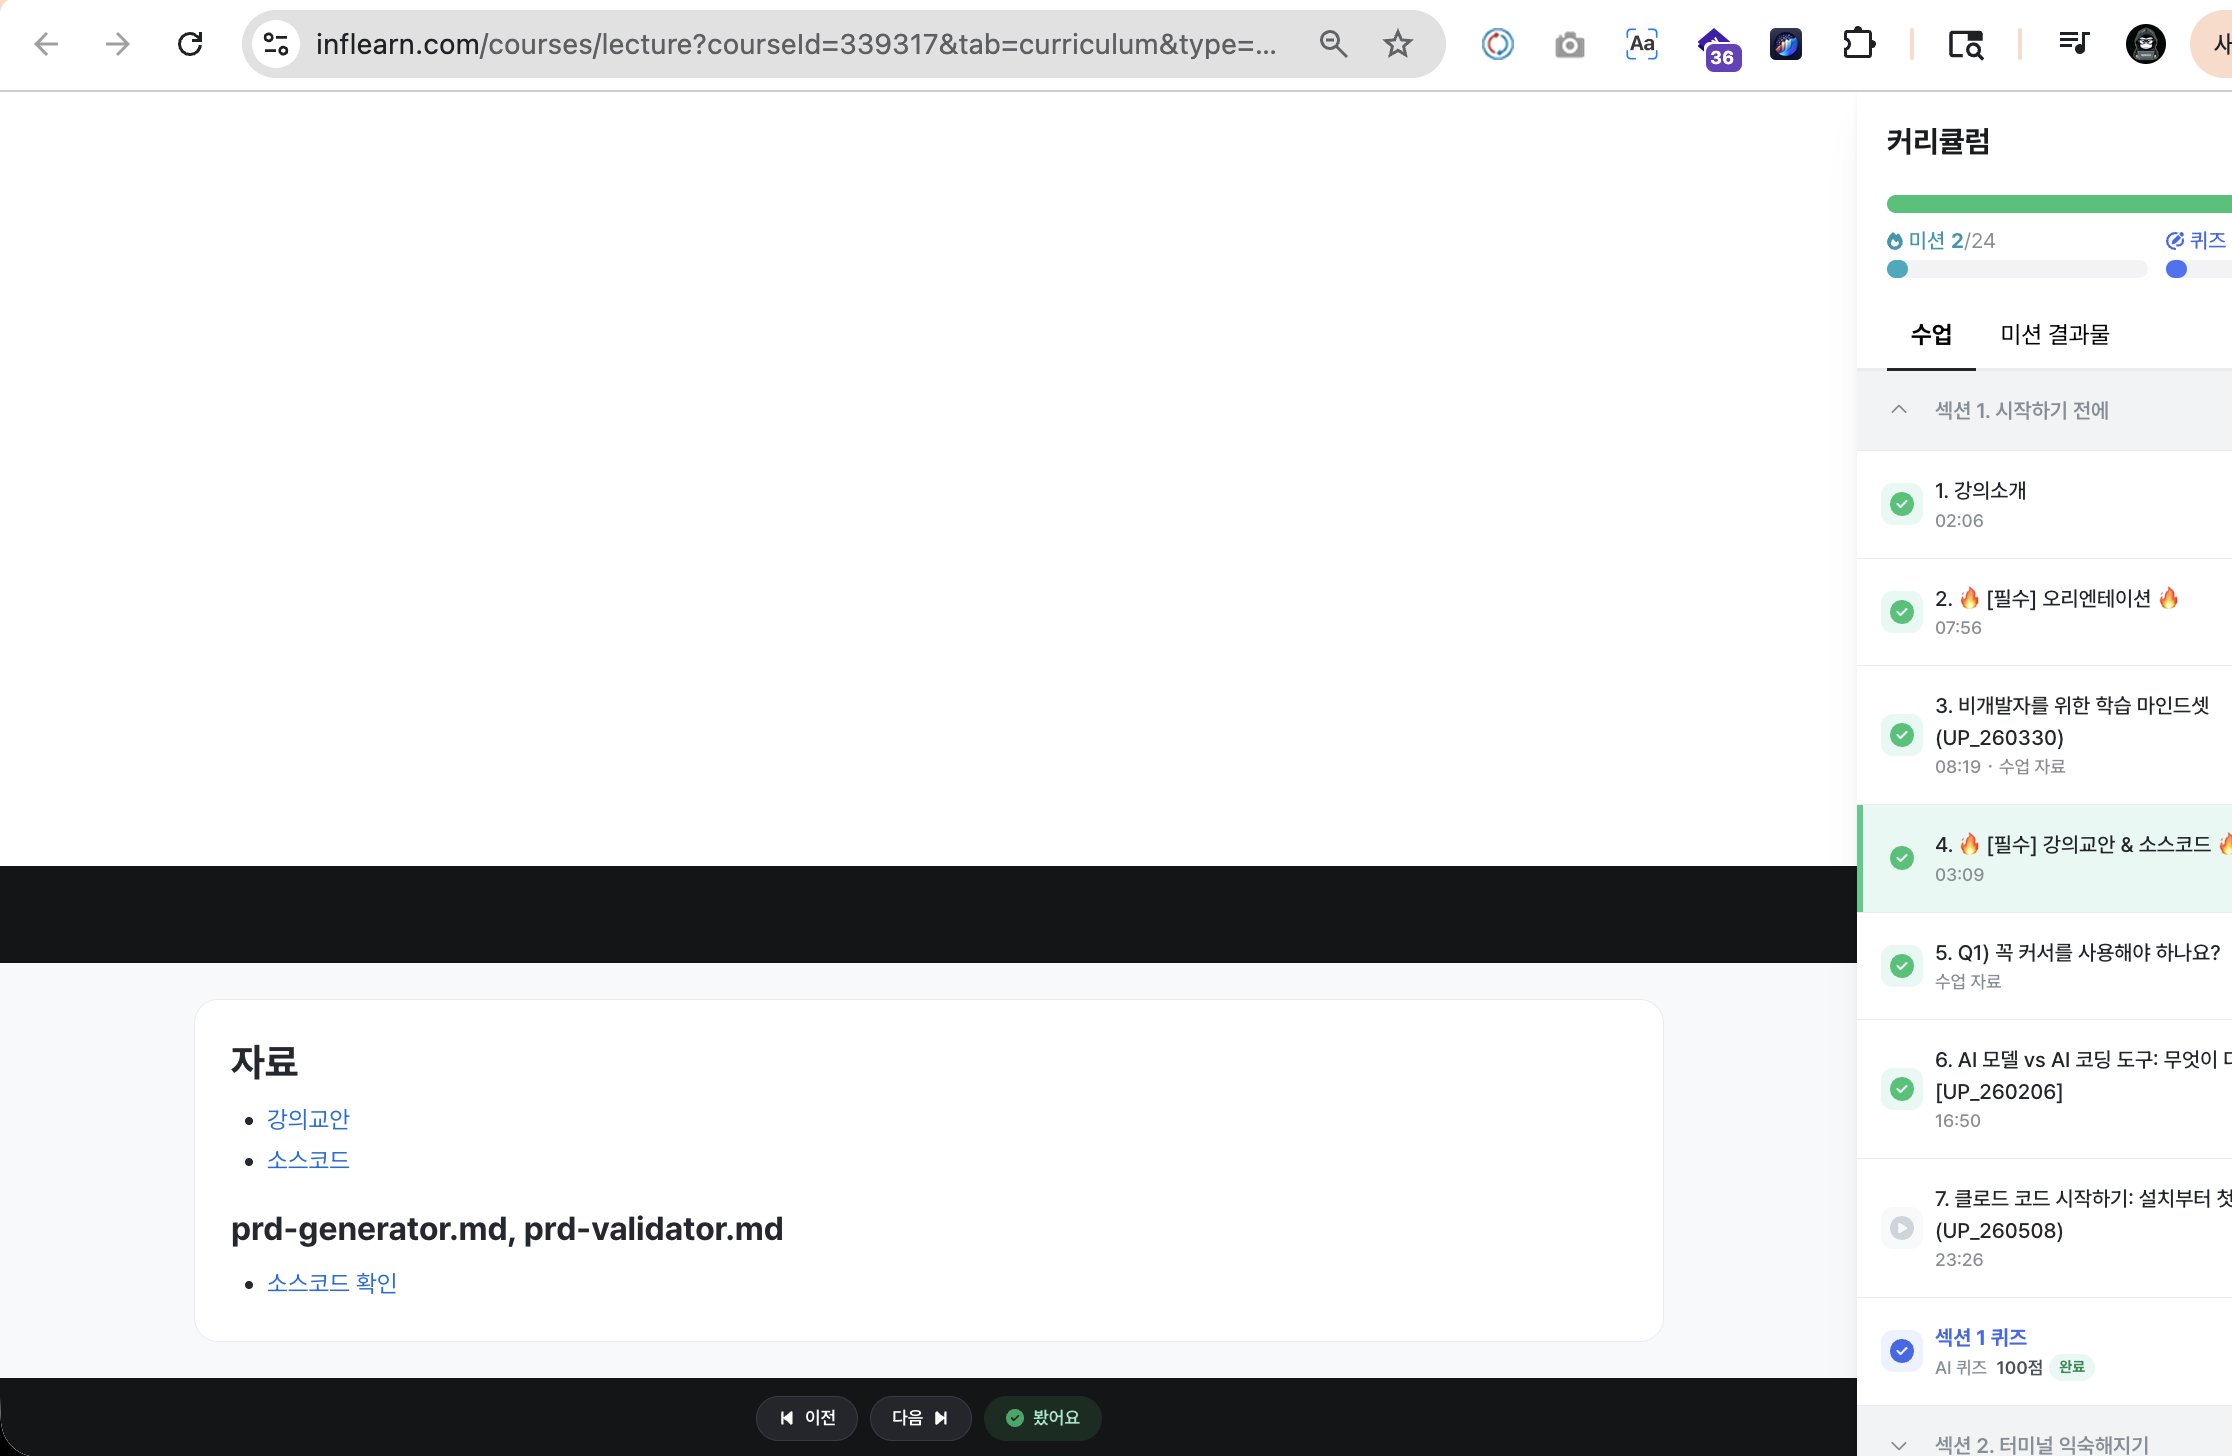Open the extension with the 36 badge
Image resolution: width=2232 pixels, height=1456 pixels.
tap(1718, 48)
